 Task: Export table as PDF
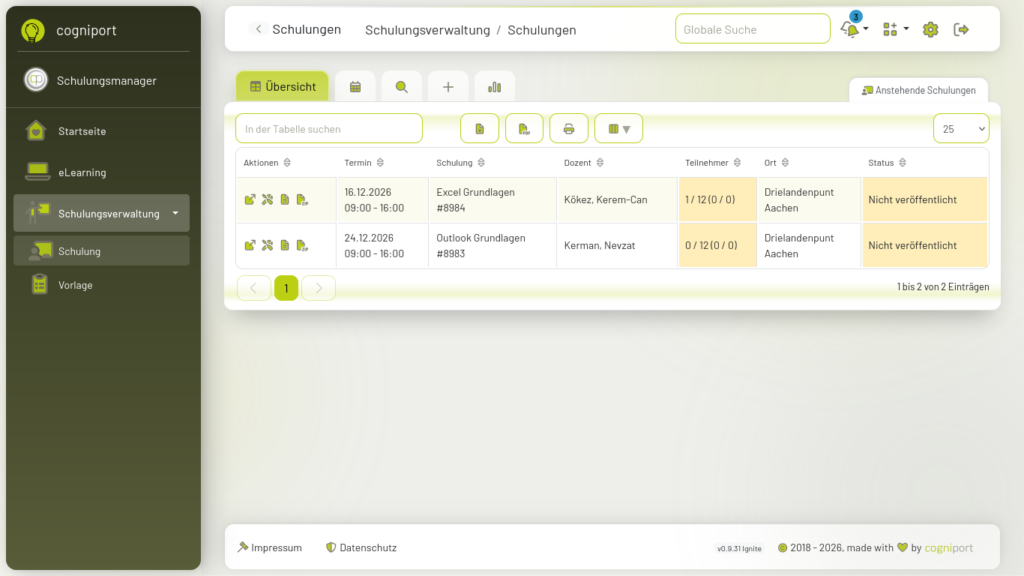524,129
